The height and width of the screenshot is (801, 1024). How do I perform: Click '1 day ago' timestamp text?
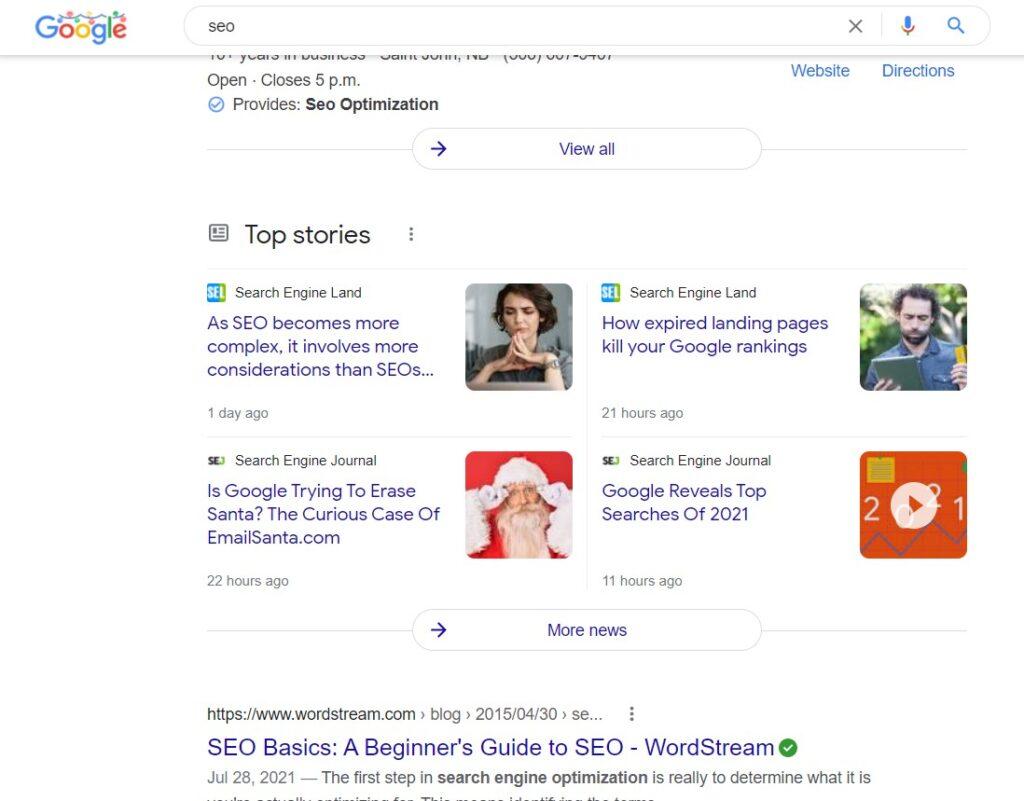[238, 413]
